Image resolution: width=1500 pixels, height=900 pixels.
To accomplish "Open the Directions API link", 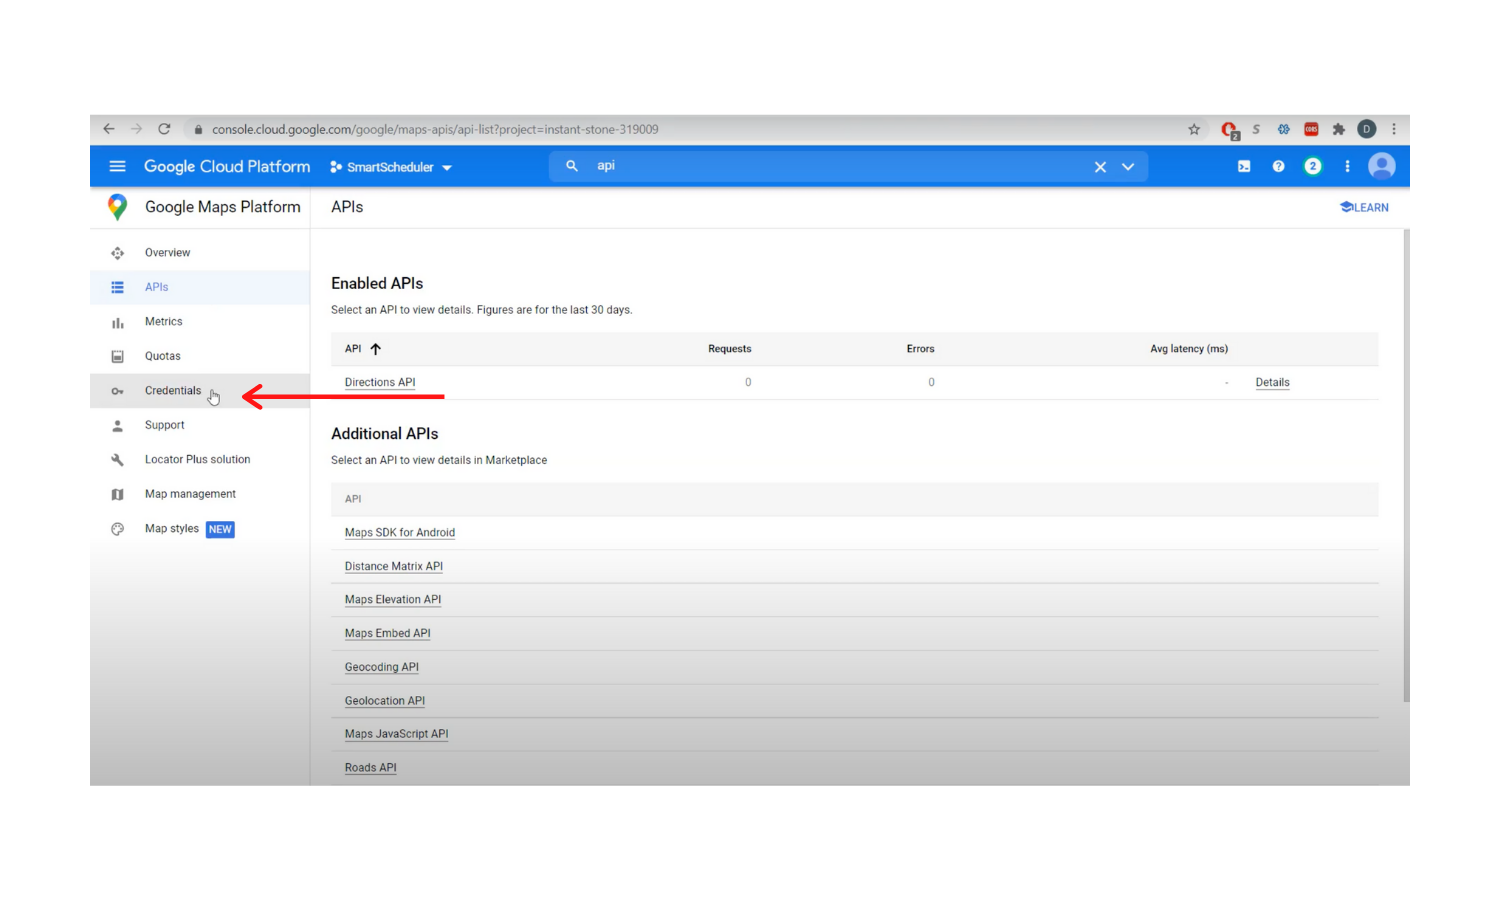I will click(380, 383).
